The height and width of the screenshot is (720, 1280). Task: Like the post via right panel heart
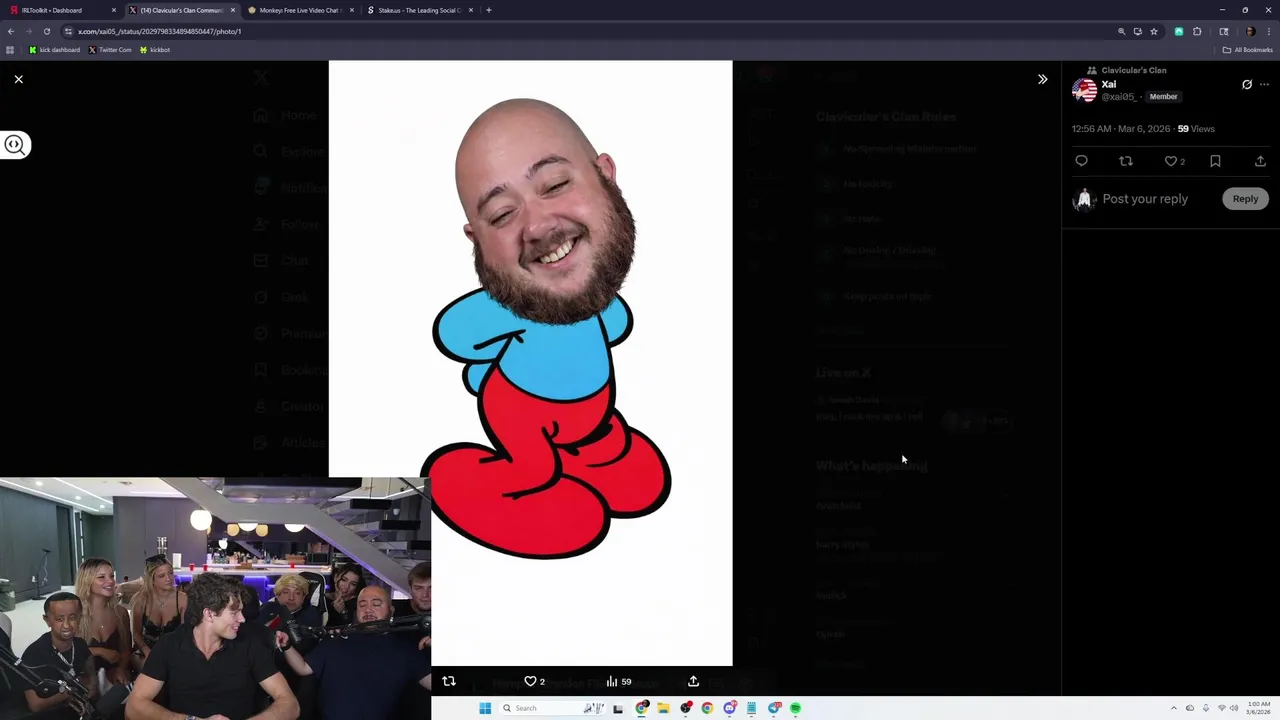pos(1170,161)
